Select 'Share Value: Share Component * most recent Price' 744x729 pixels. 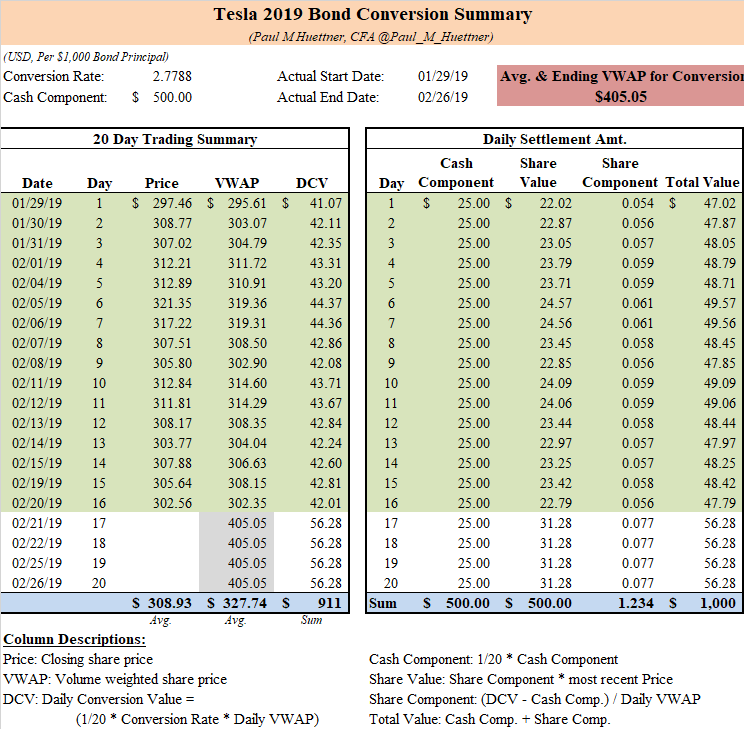pos(521,679)
